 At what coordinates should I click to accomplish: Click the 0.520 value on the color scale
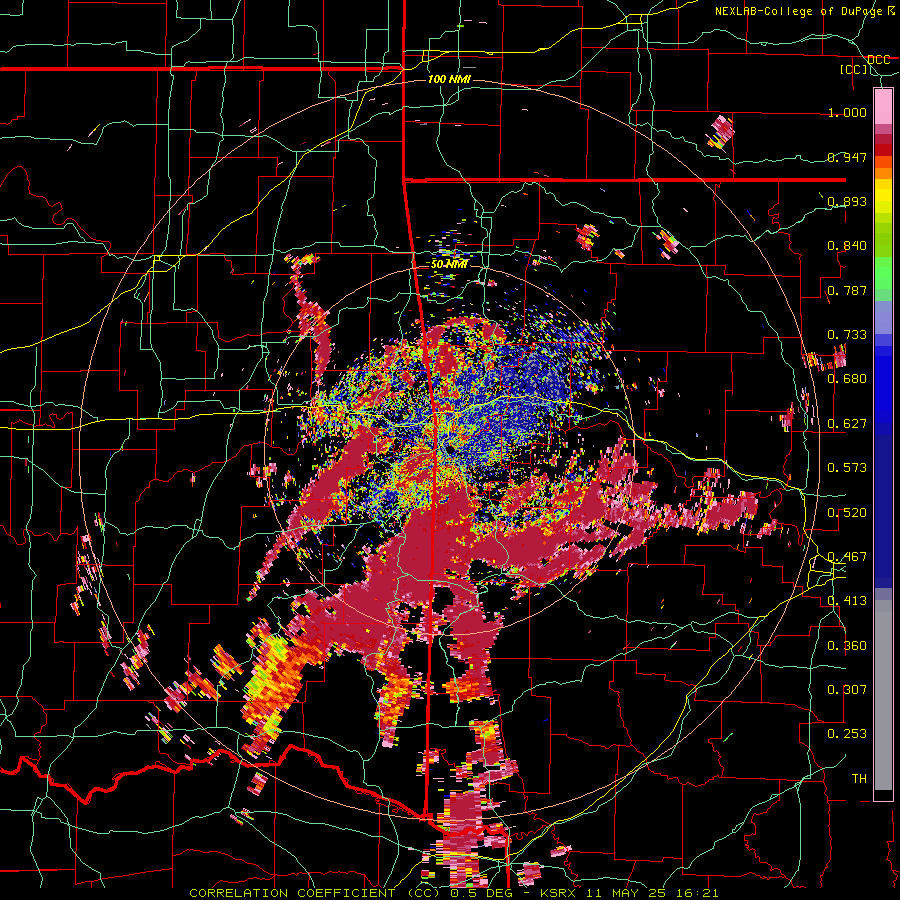tap(847, 513)
